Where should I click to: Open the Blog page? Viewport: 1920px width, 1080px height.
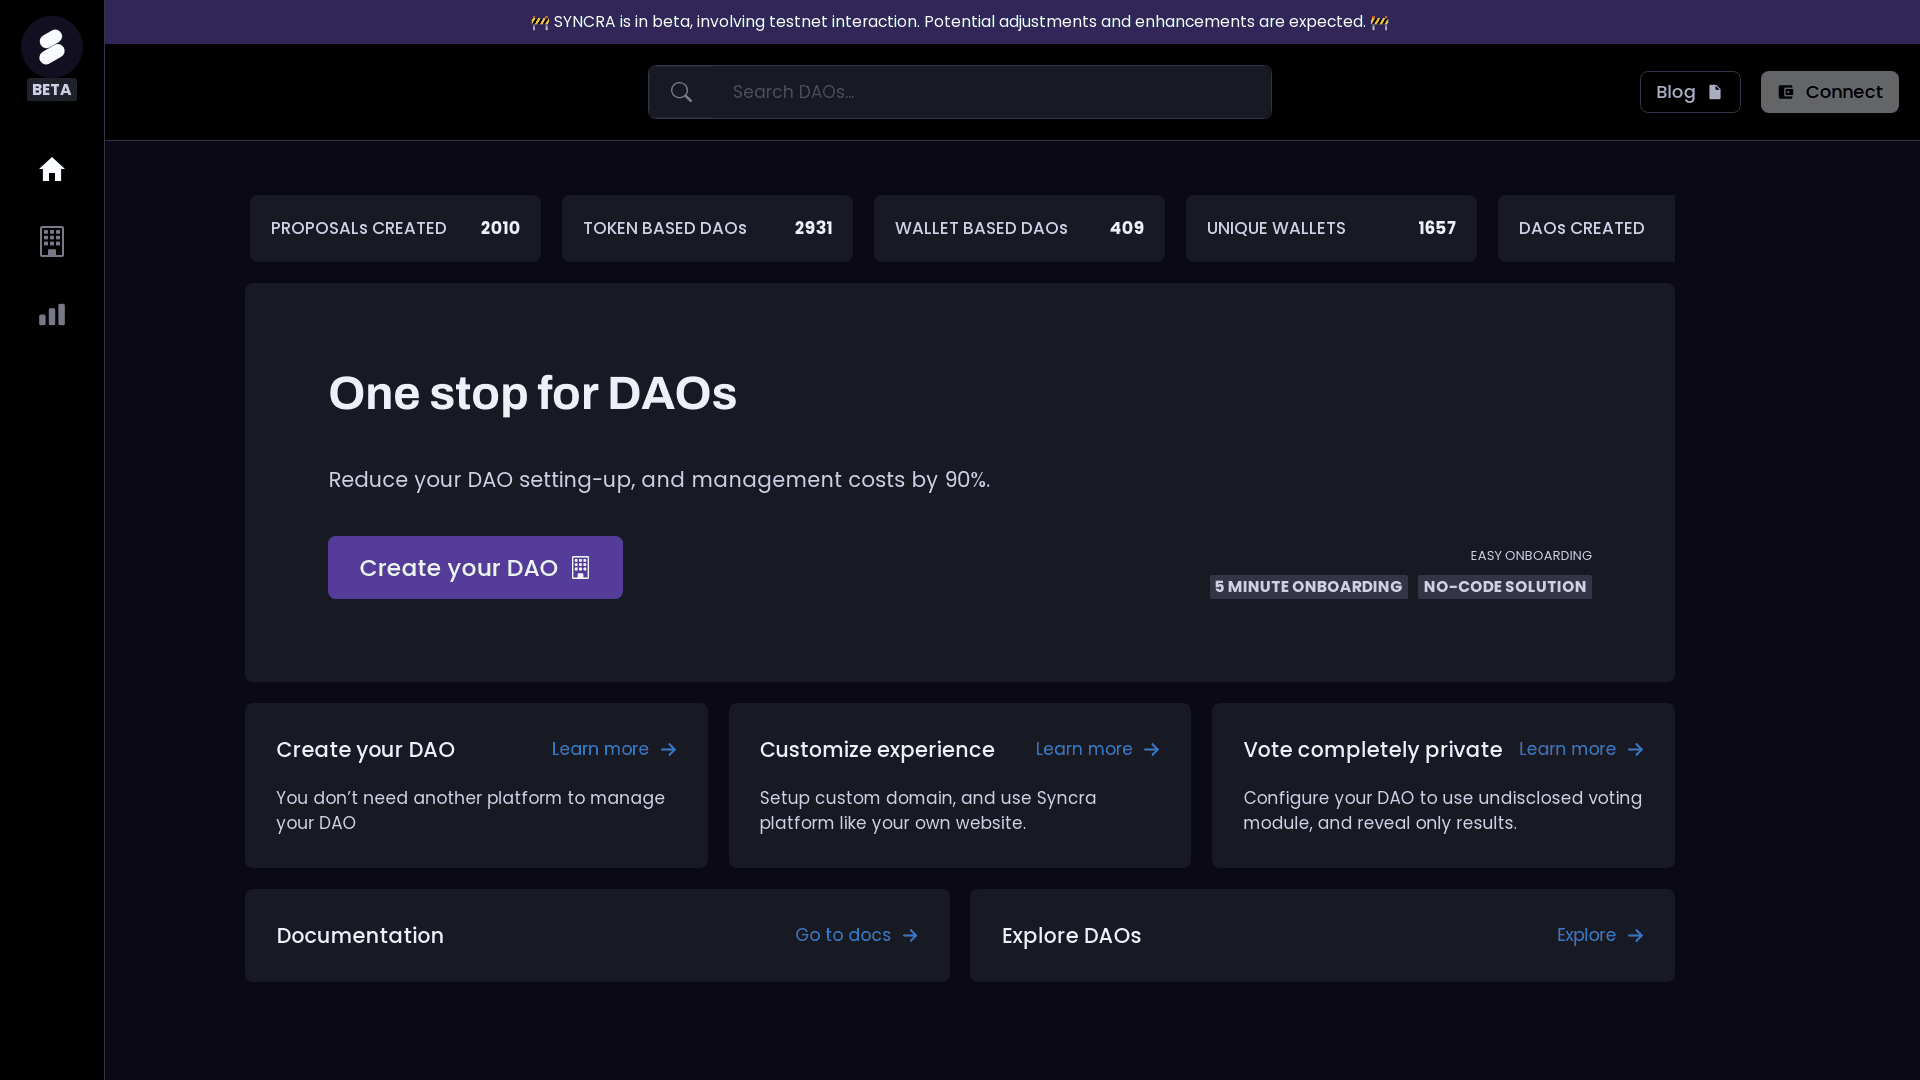pyautogui.click(x=1690, y=92)
